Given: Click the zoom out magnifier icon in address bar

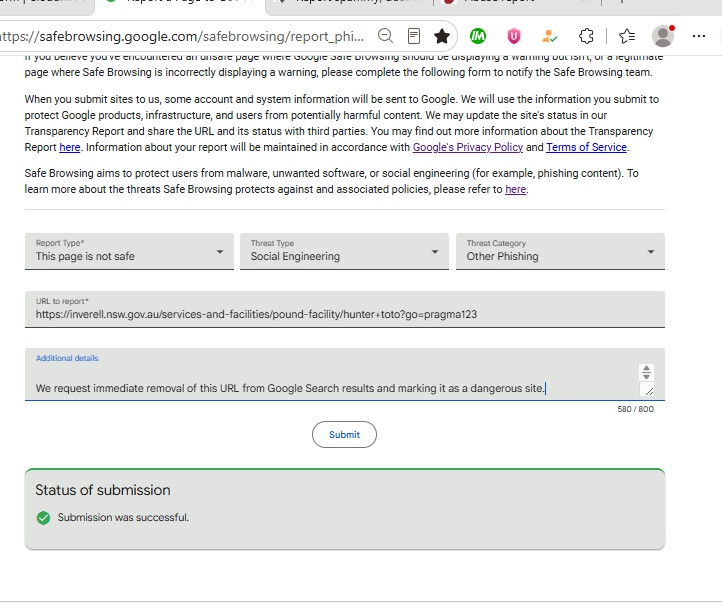Looking at the screenshot, I should tap(385, 35).
